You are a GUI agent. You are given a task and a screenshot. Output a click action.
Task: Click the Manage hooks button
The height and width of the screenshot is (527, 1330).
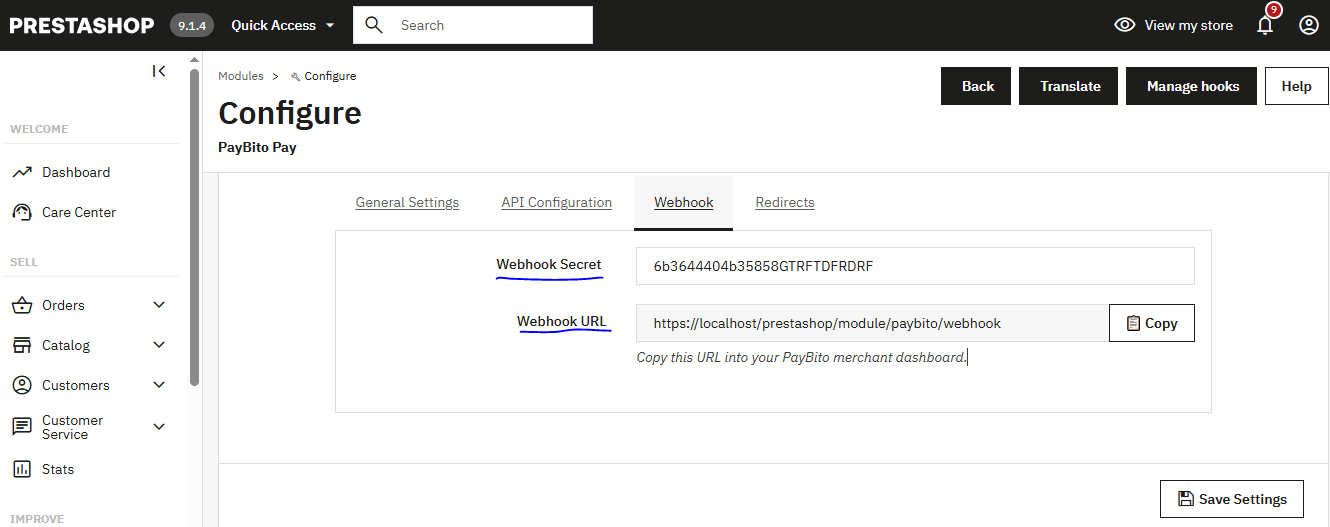pos(1193,86)
